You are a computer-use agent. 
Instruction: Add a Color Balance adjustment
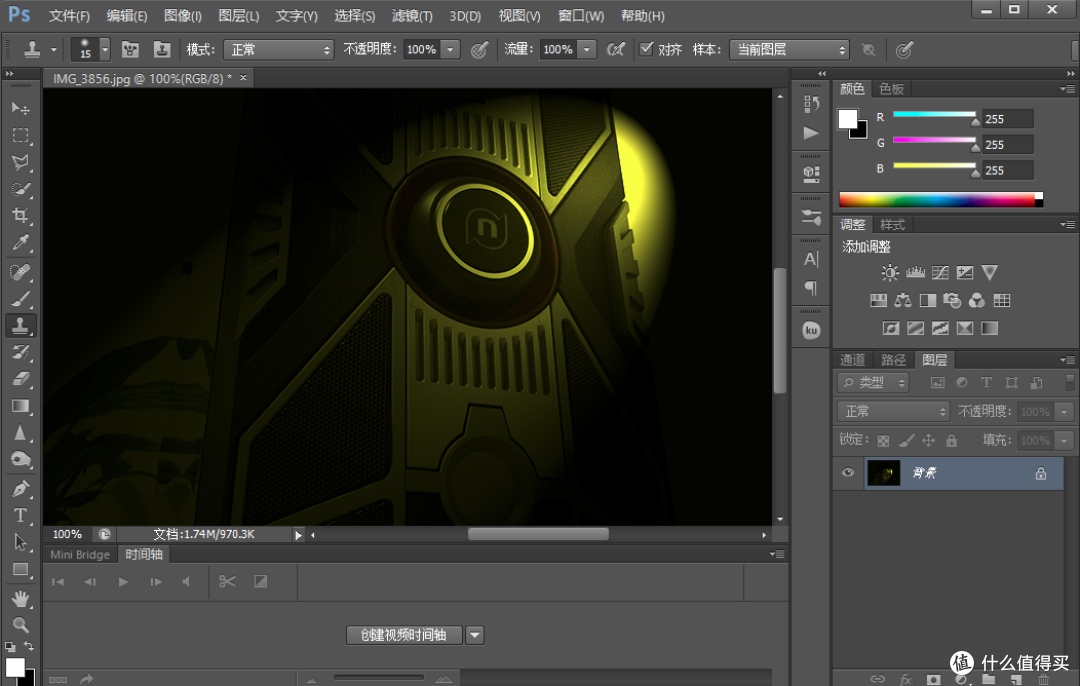(903, 300)
